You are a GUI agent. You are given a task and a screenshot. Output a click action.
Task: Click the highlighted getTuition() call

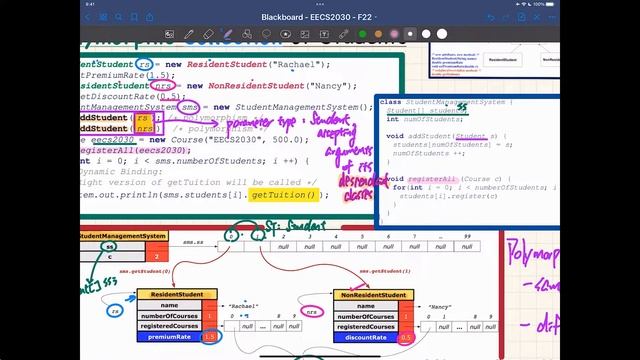click(283, 195)
